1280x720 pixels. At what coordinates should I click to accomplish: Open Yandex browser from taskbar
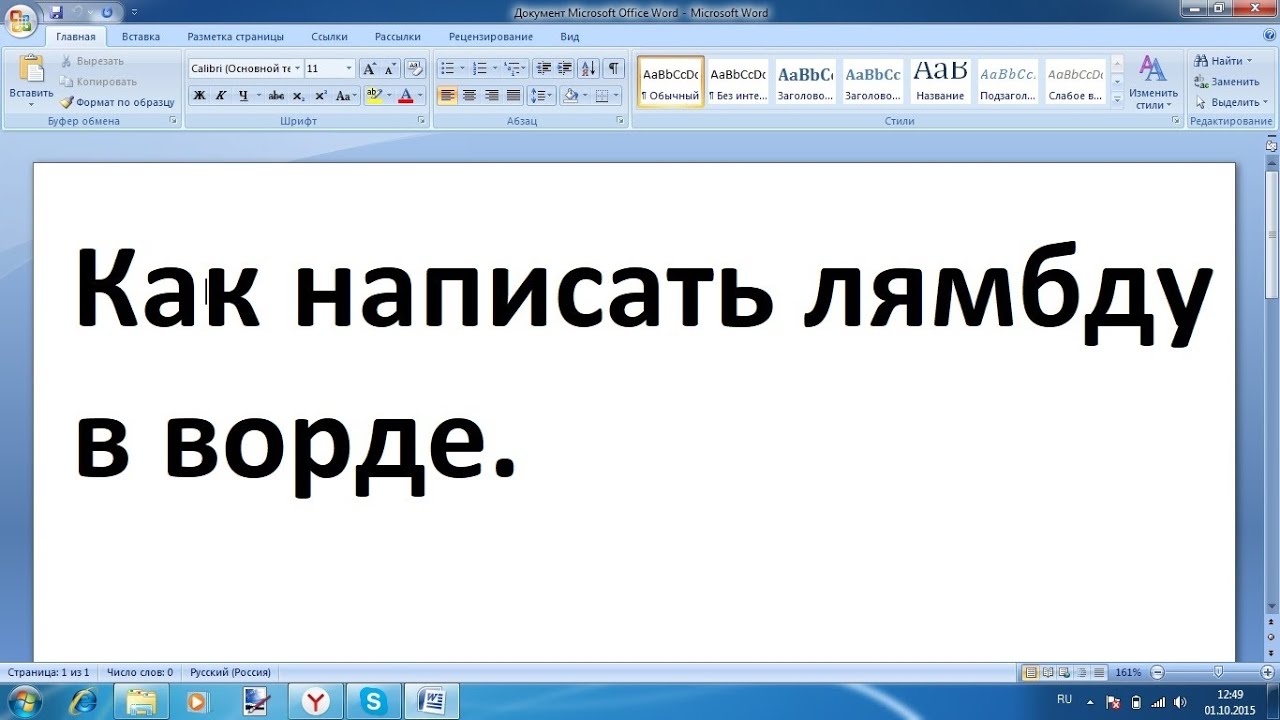click(316, 702)
